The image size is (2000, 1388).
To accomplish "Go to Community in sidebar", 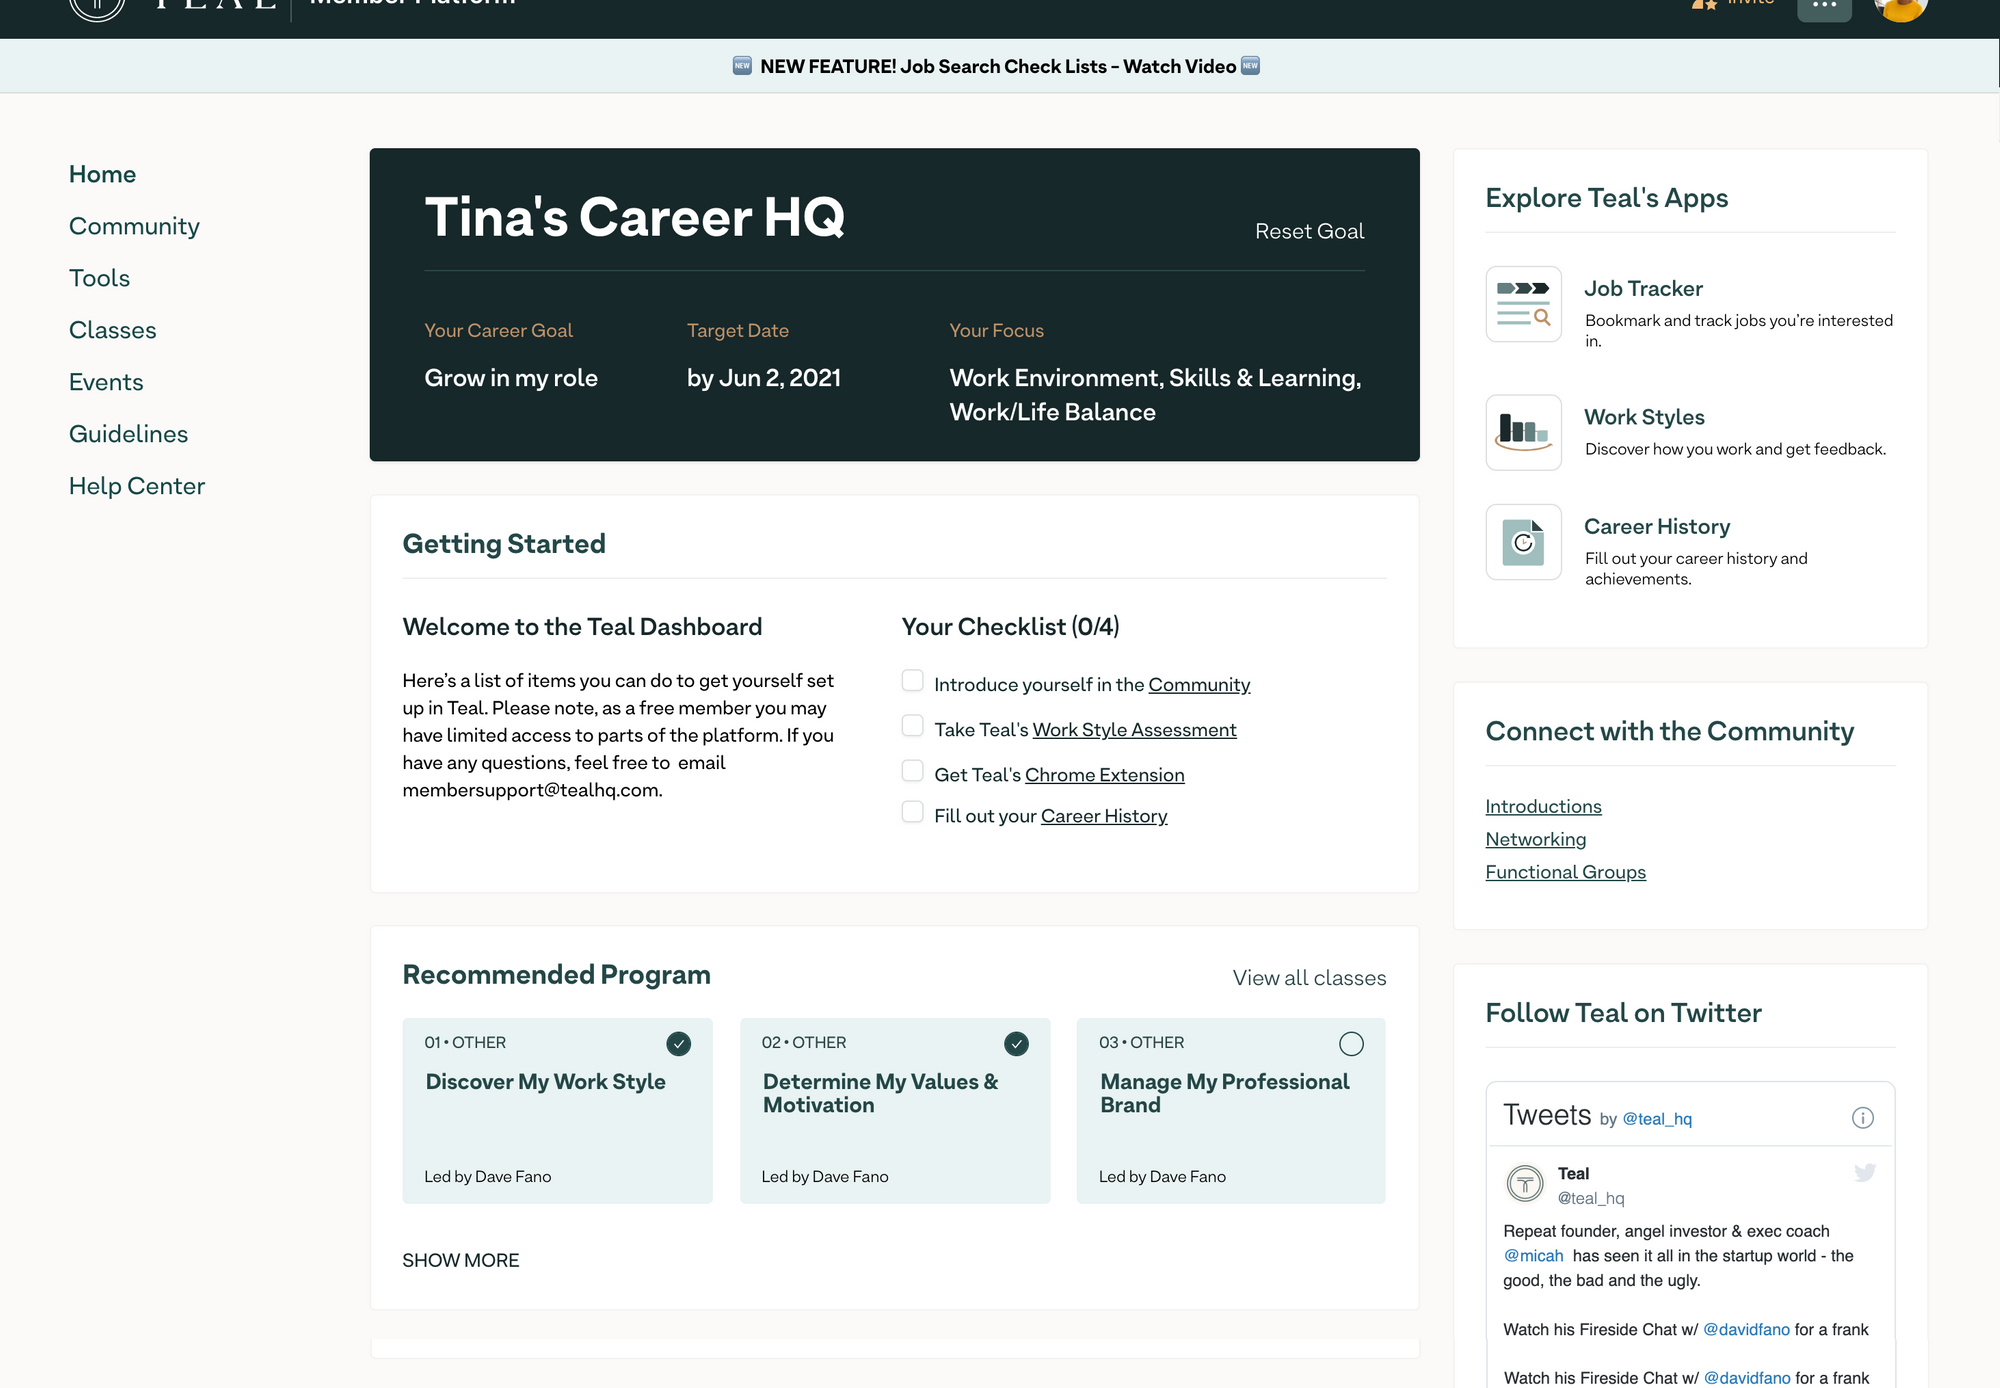I will tap(134, 226).
